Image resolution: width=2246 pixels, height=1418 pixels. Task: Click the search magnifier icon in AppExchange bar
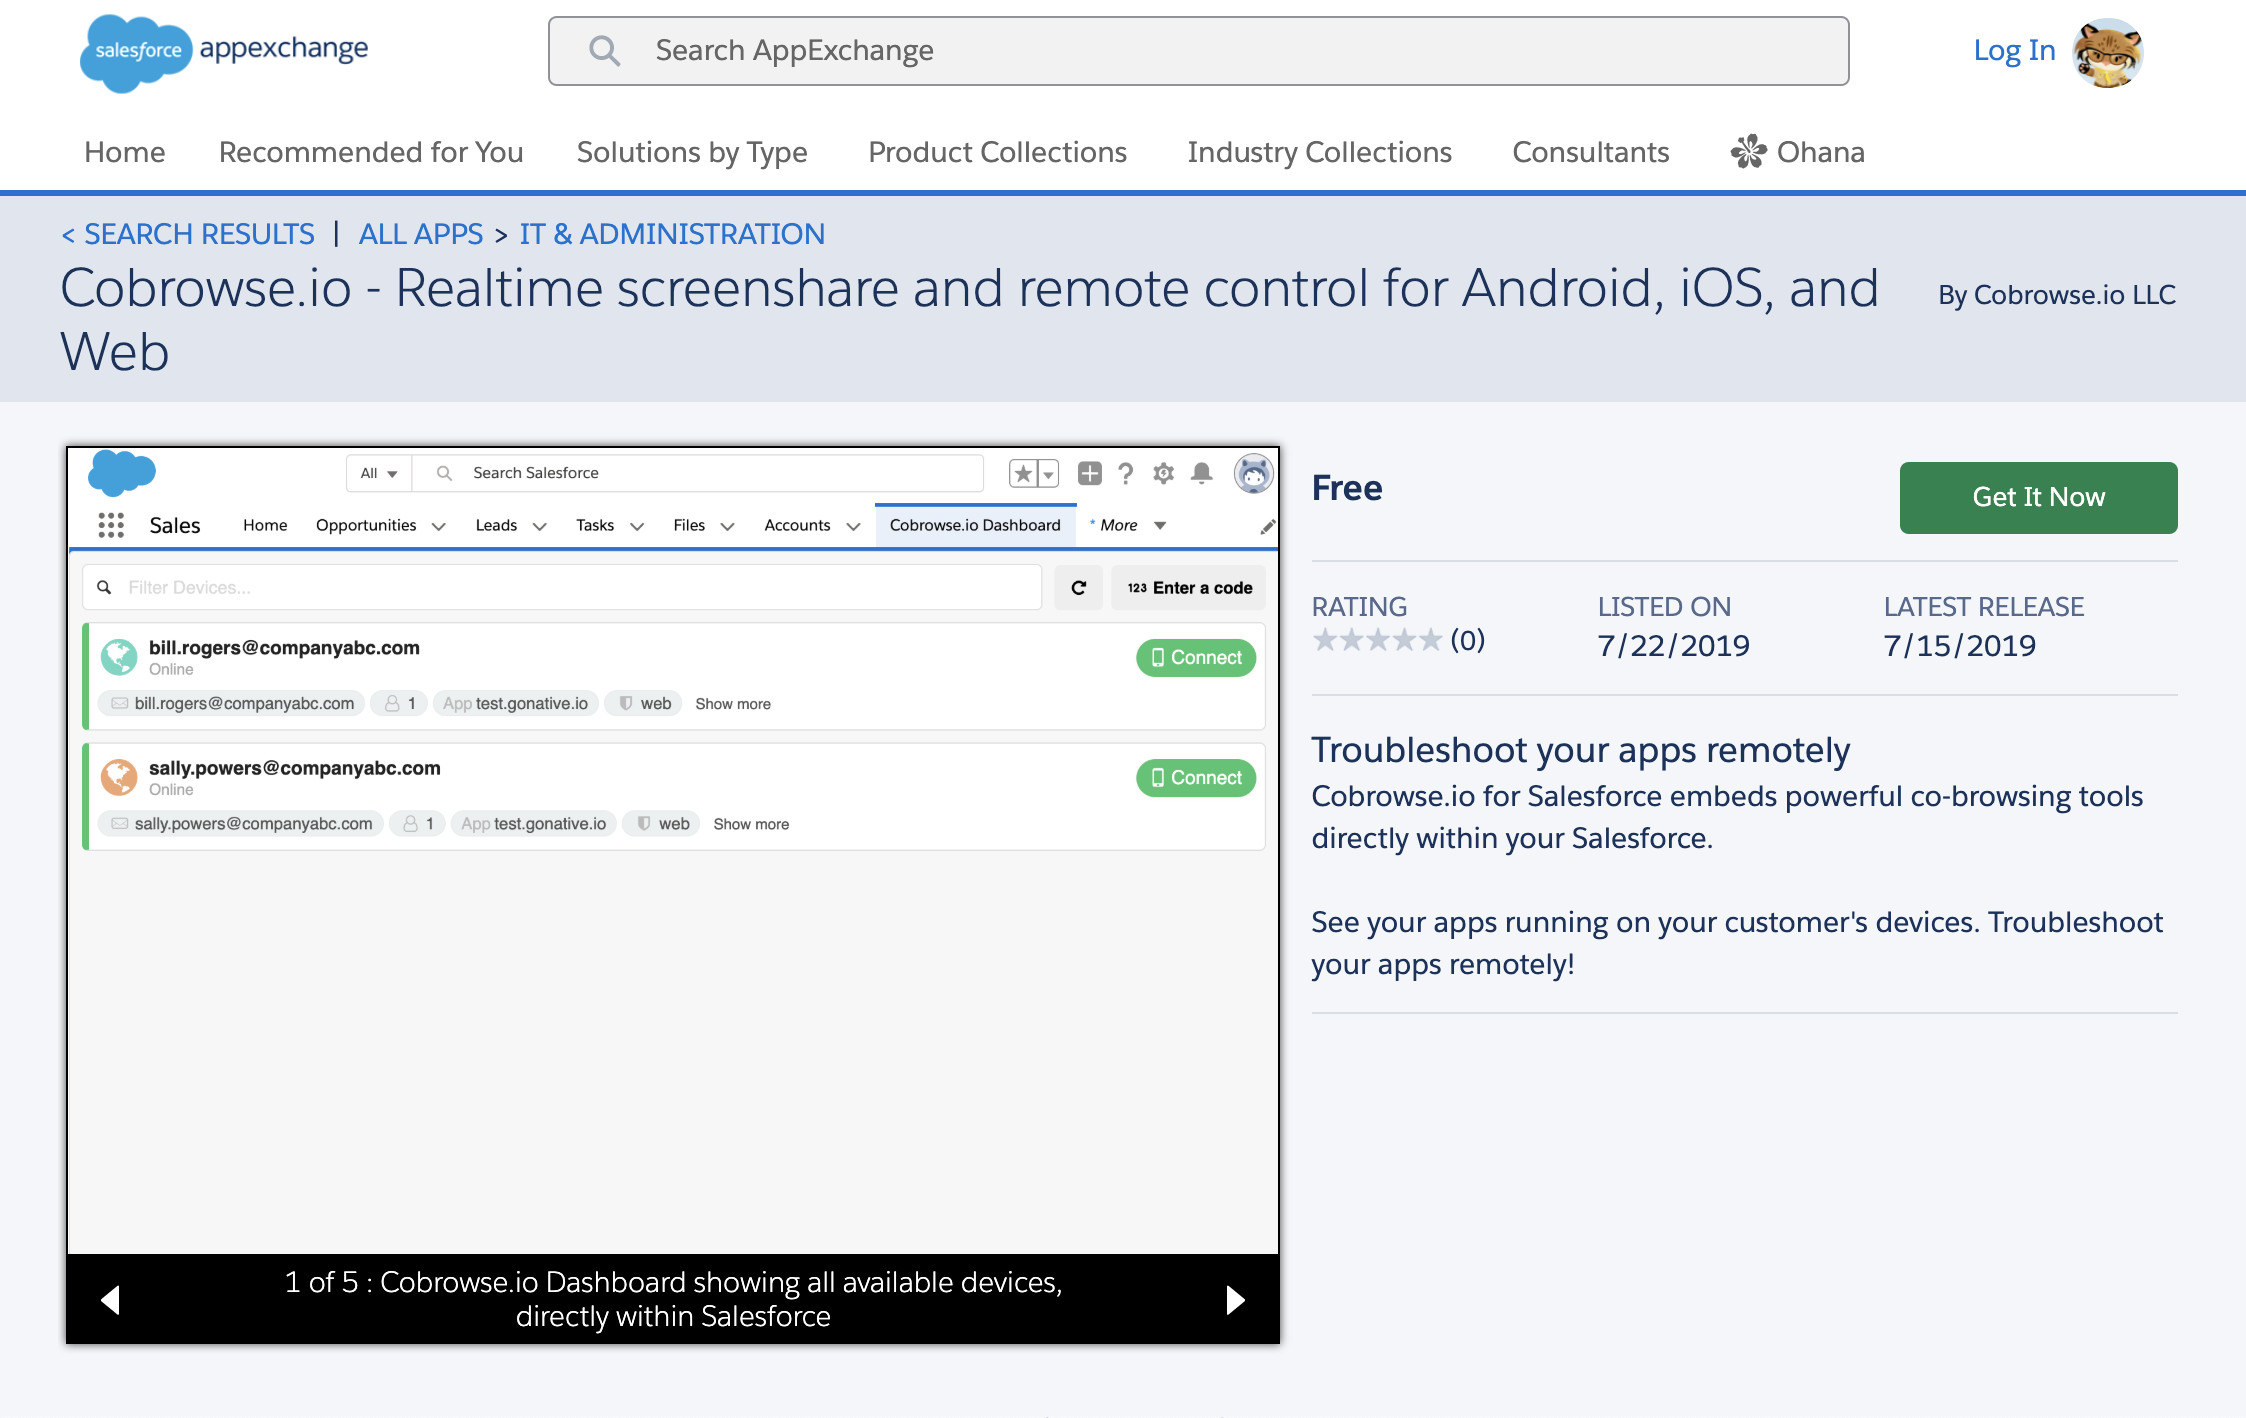click(604, 50)
